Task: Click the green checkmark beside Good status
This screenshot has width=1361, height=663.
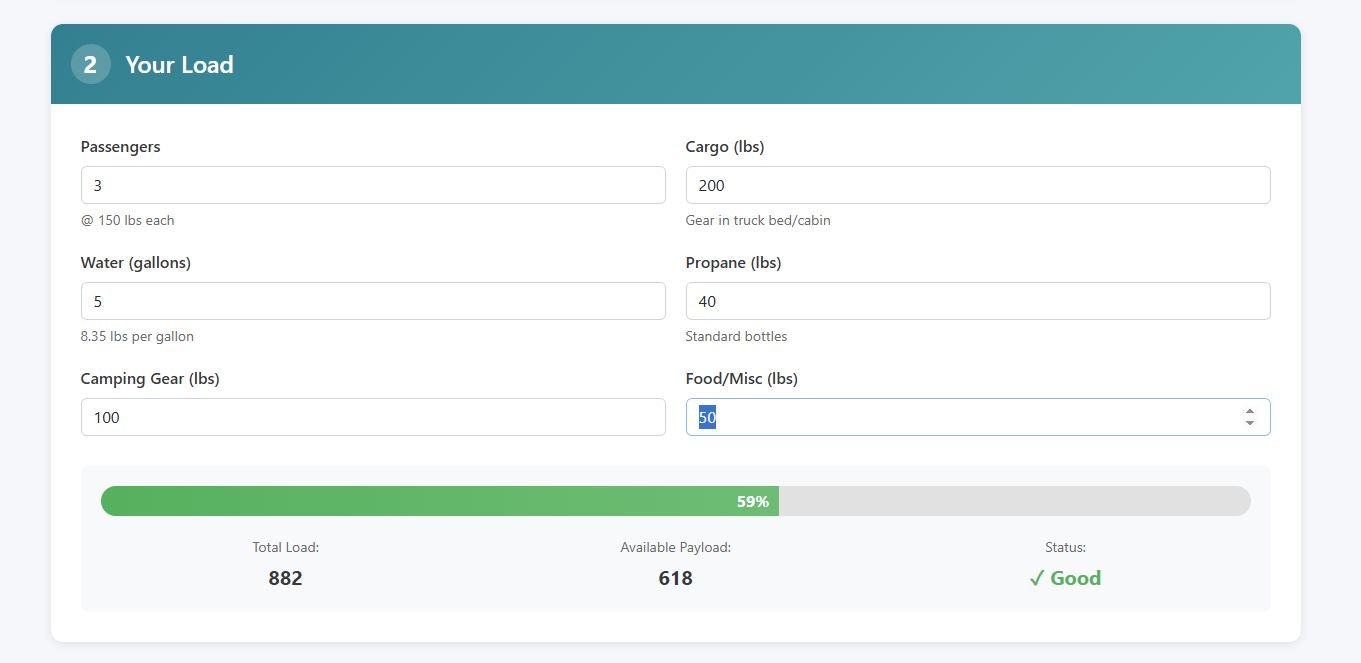Action: (x=1037, y=578)
